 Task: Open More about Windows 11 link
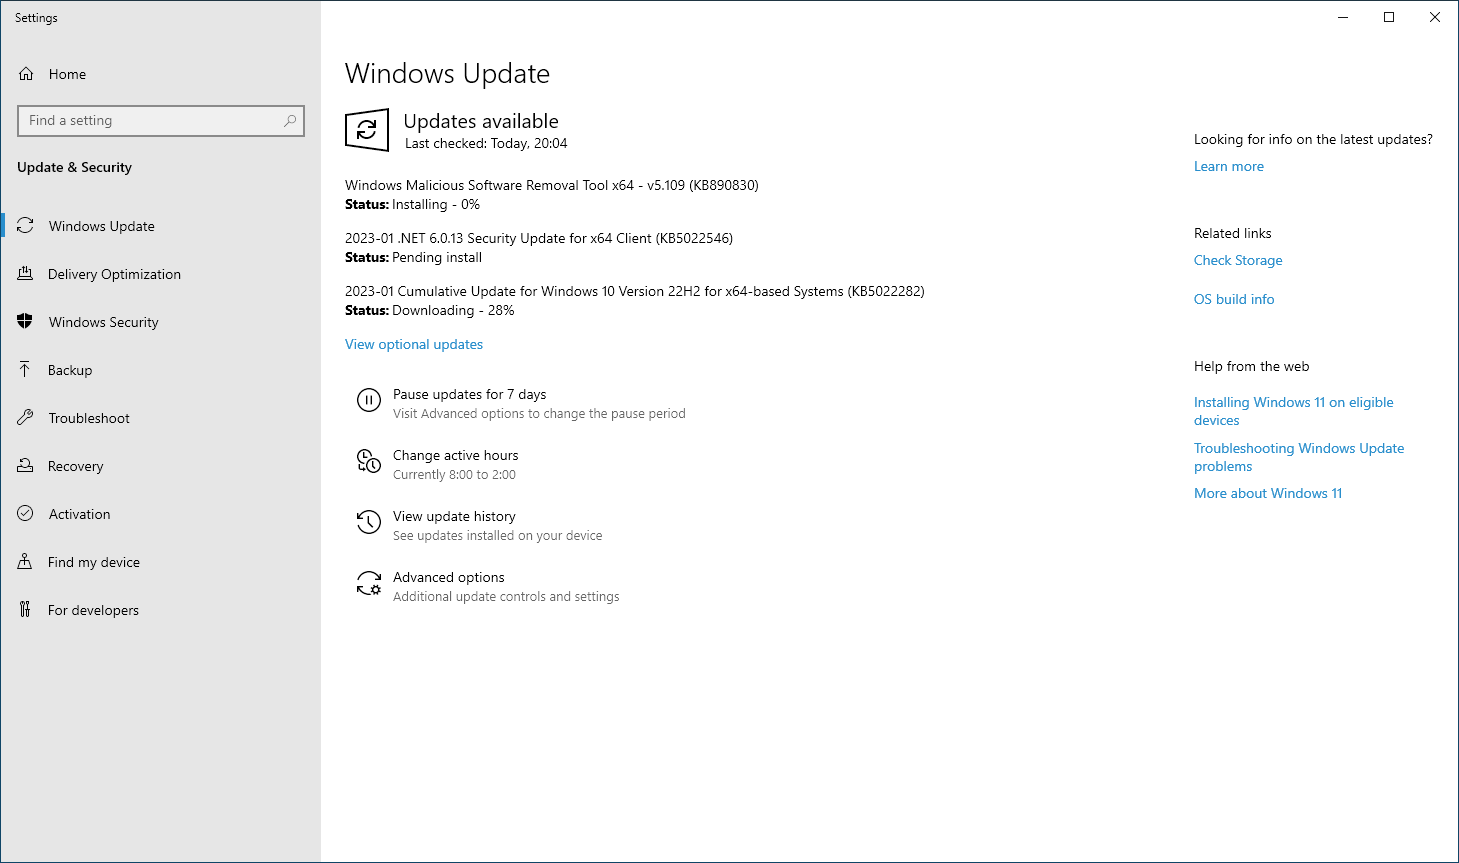[1268, 493]
